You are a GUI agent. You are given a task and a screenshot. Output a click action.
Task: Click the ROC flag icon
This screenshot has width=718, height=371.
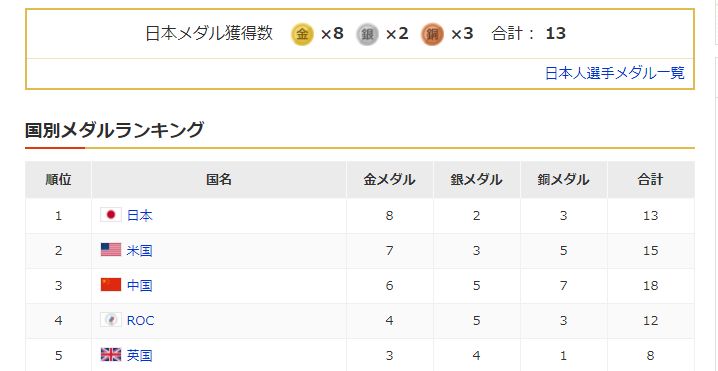(111, 320)
